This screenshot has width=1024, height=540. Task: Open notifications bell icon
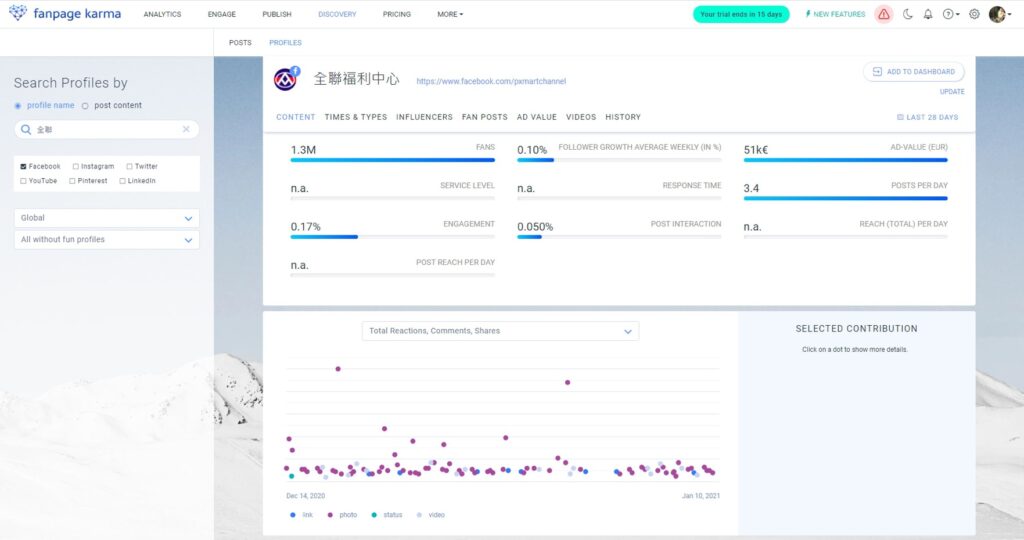[928, 14]
